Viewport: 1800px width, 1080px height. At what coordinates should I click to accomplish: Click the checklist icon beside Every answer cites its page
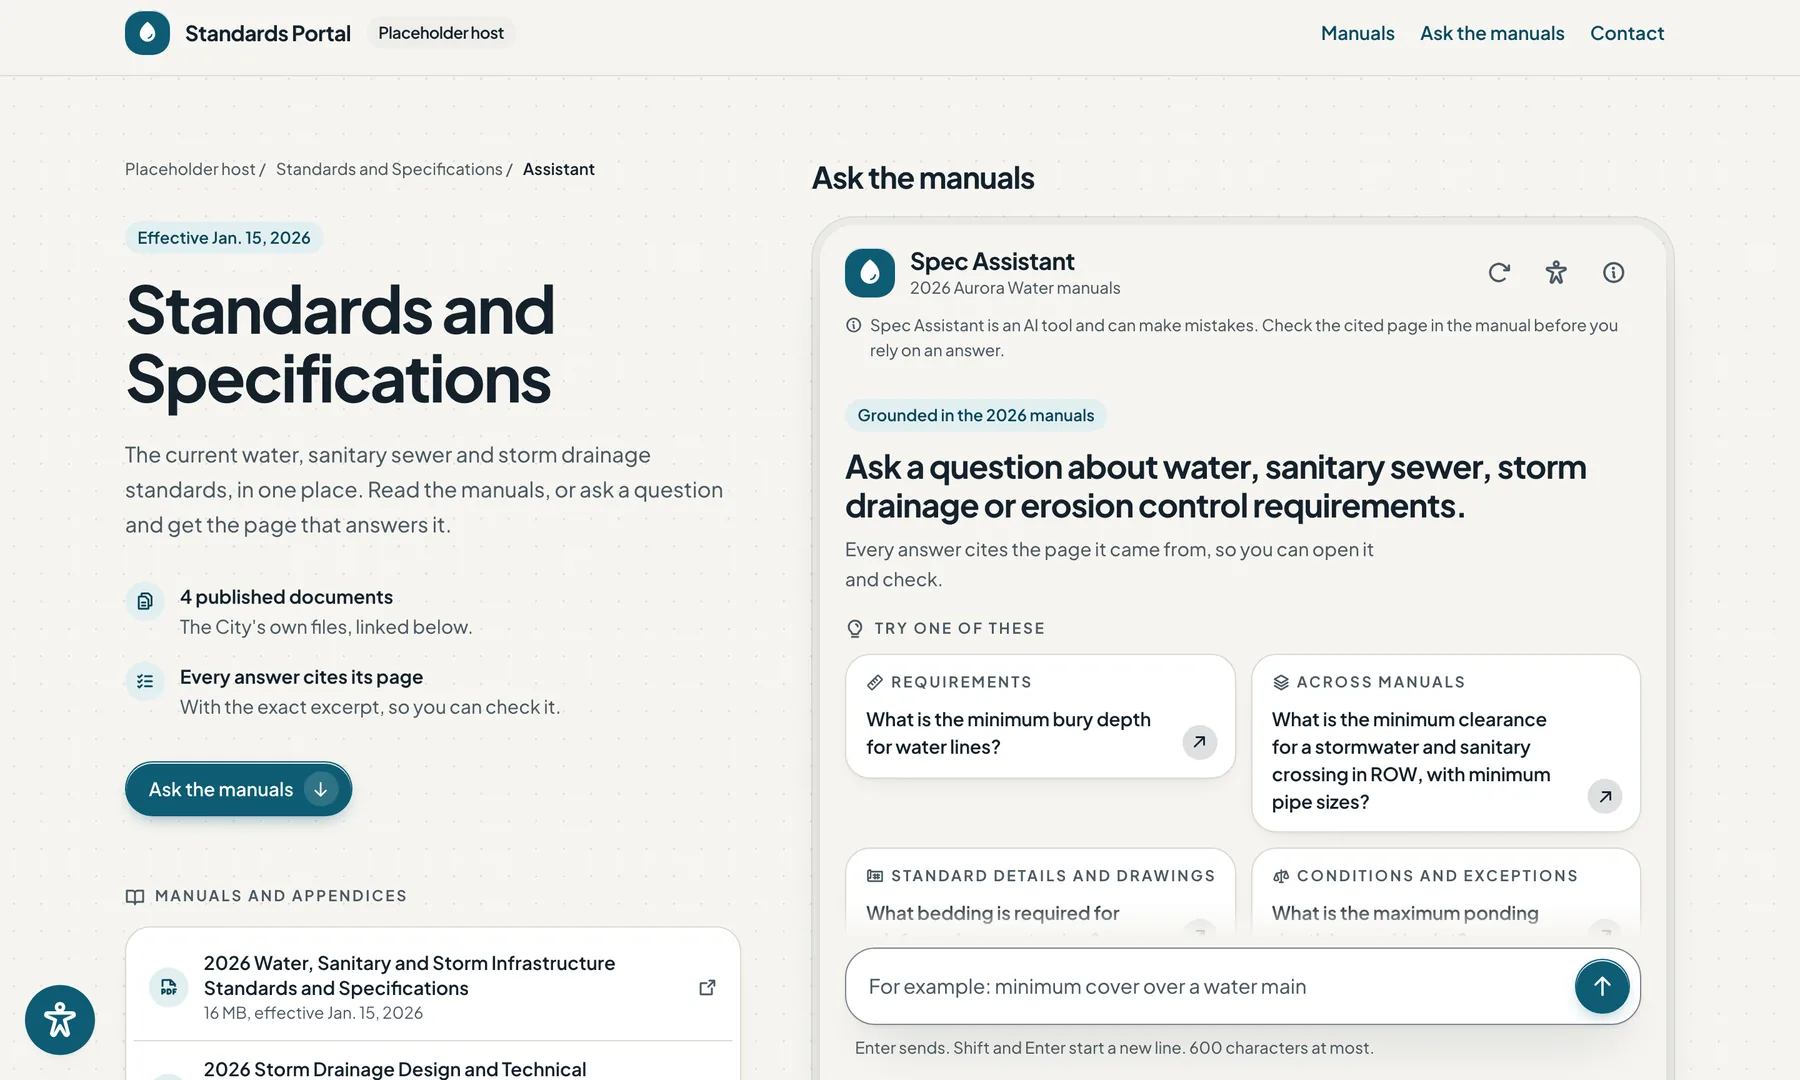145,681
